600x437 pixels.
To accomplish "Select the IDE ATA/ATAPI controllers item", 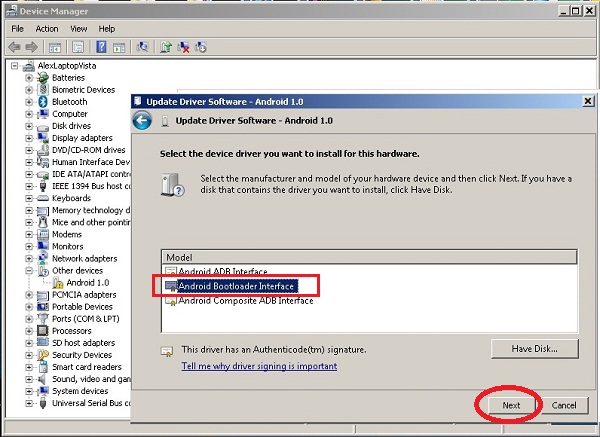I will click(91, 174).
